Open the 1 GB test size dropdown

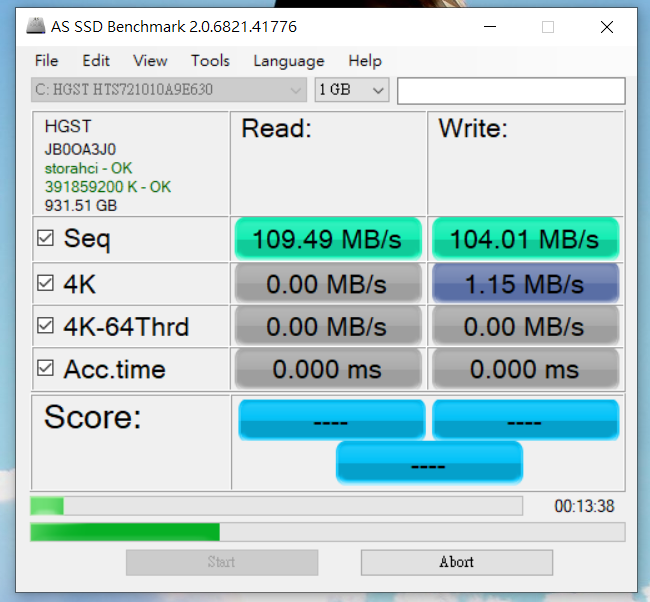(352, 90)
